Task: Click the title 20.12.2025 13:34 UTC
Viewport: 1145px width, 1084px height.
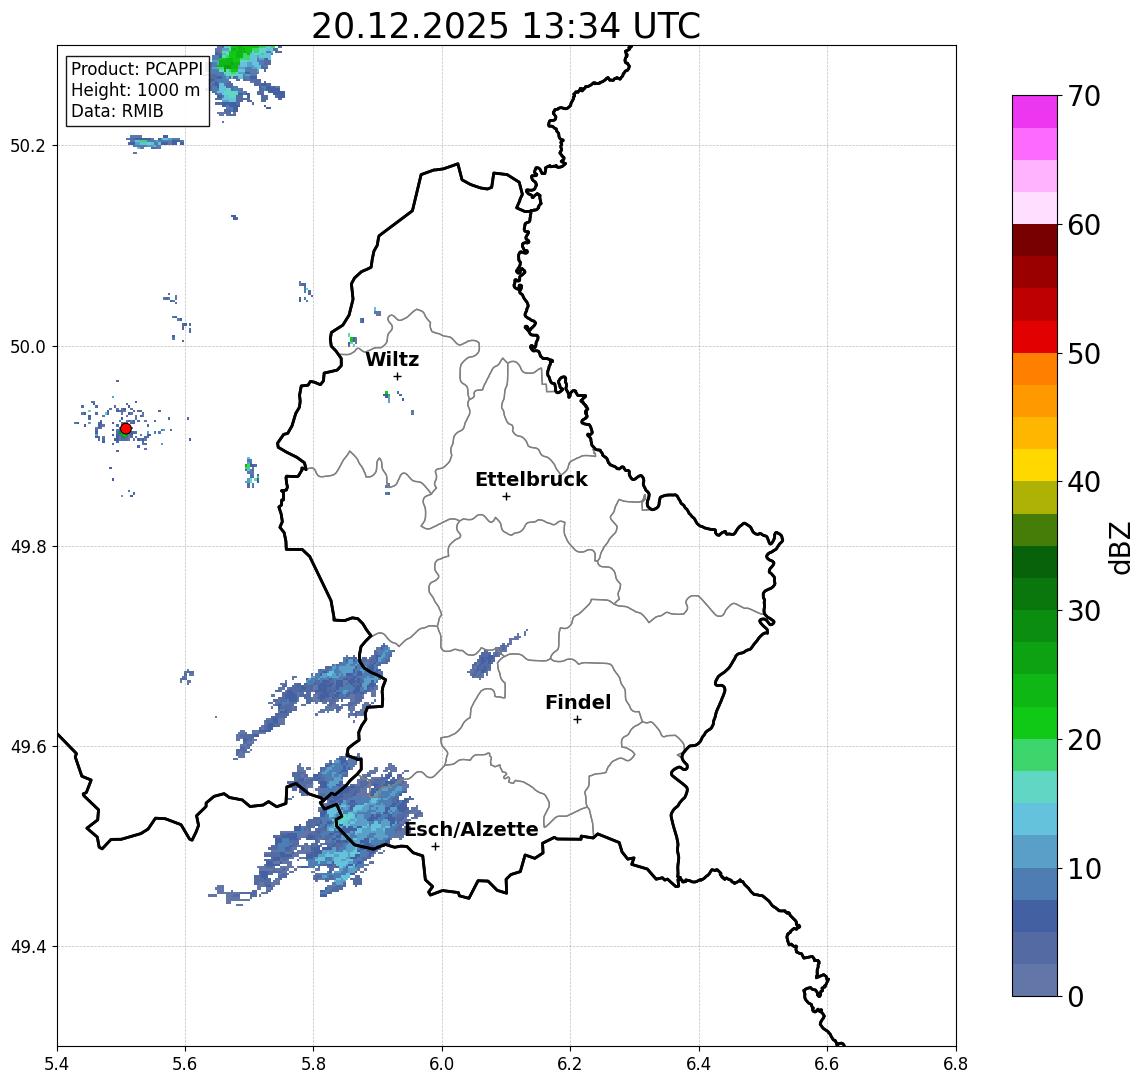Action: point(506,26)
